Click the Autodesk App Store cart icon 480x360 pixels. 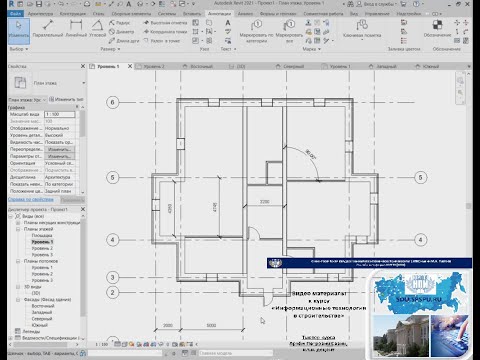(403, 4)
